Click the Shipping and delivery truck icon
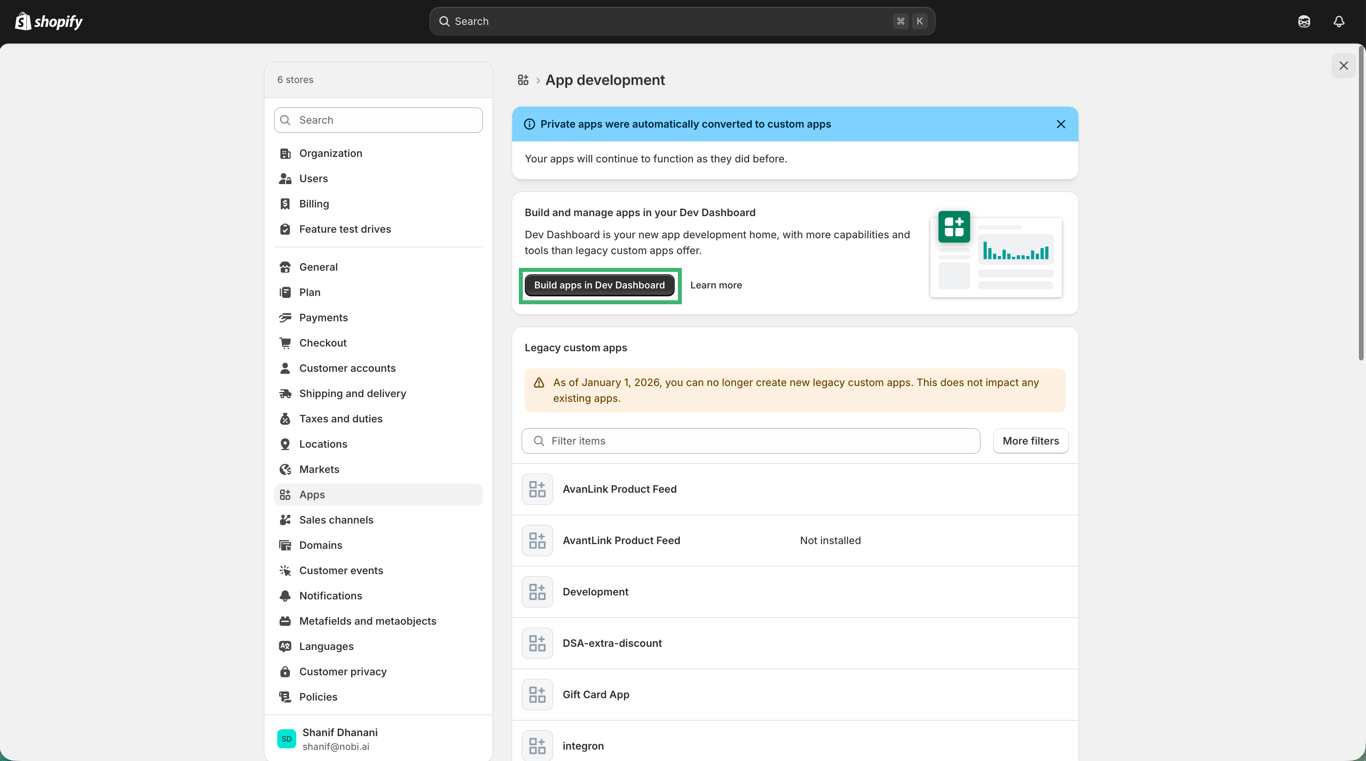 pos(285,394)
